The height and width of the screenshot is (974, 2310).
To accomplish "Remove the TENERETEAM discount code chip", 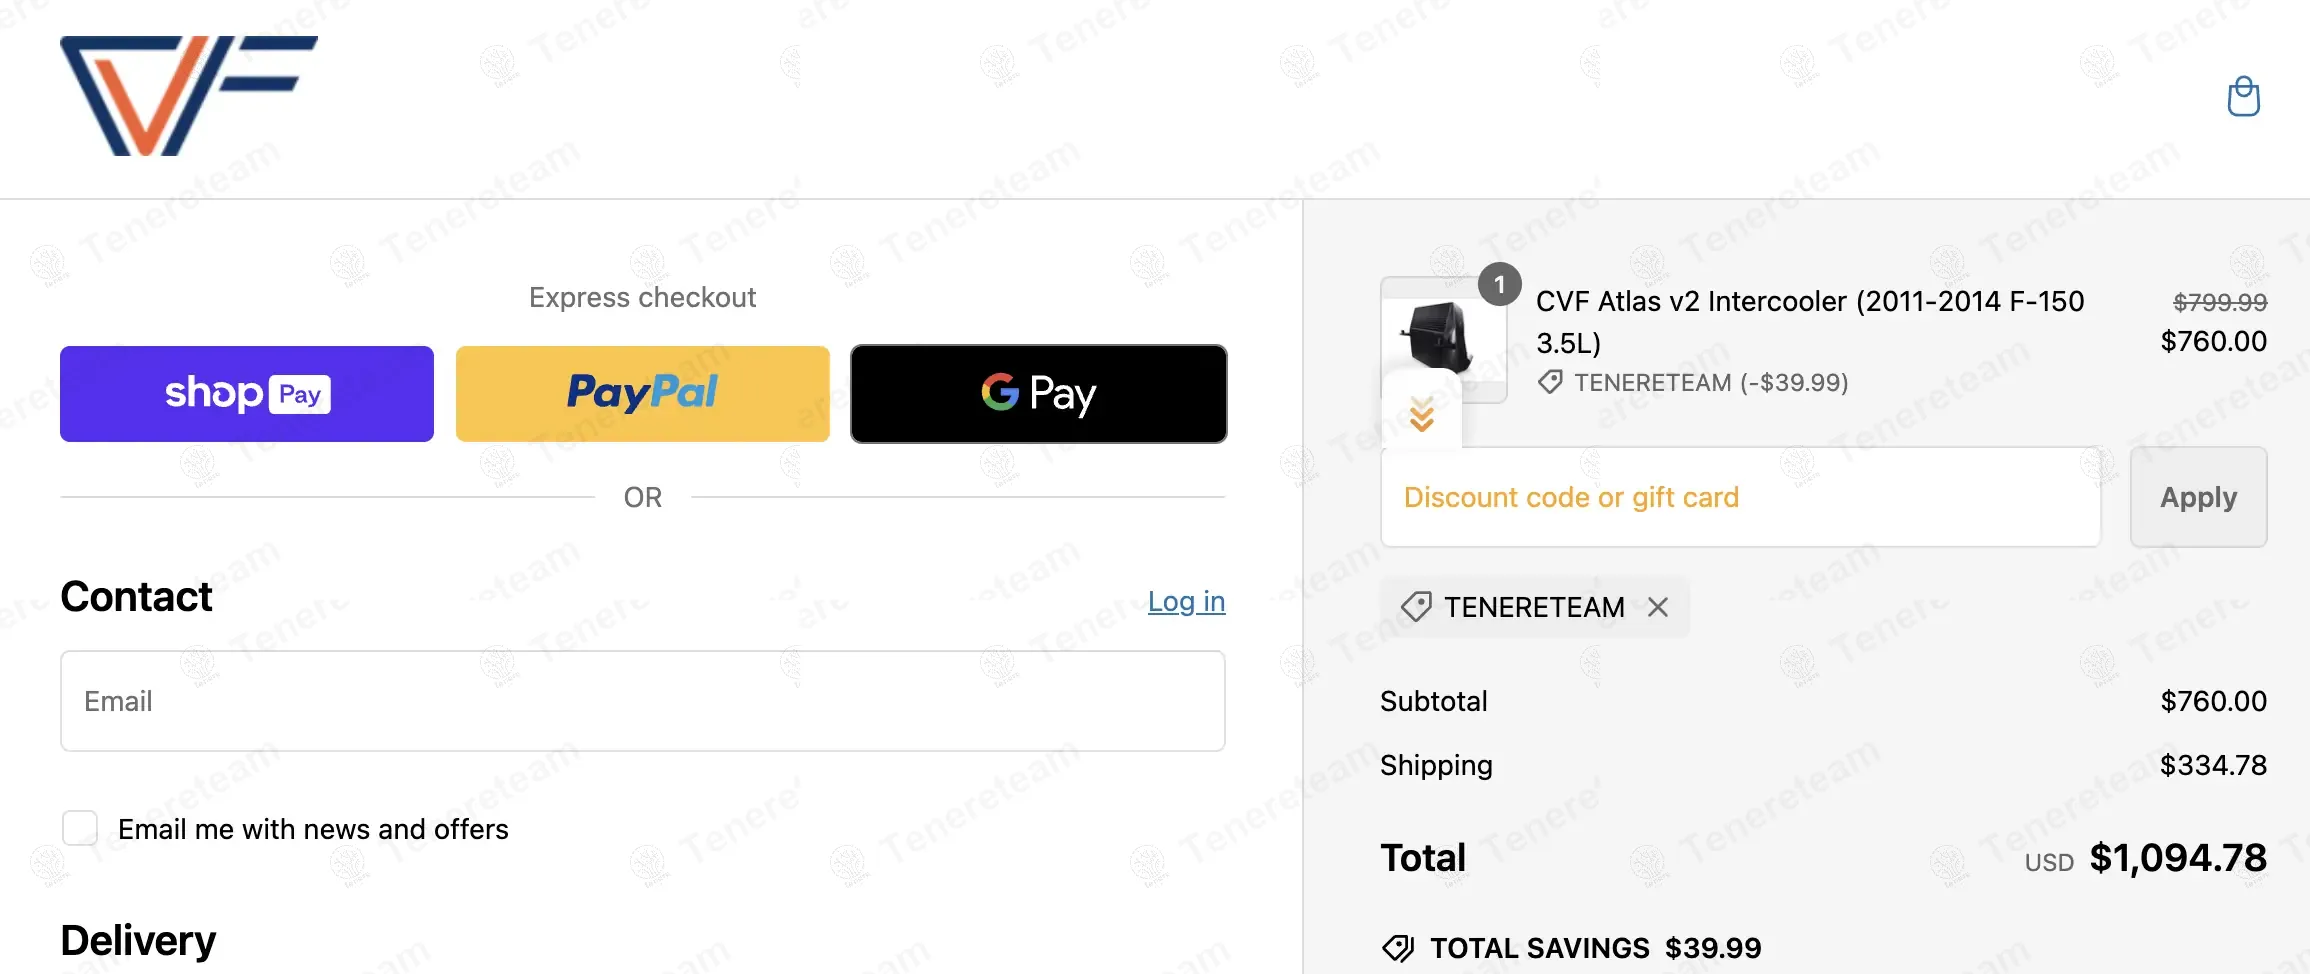I will point(1658,607).
